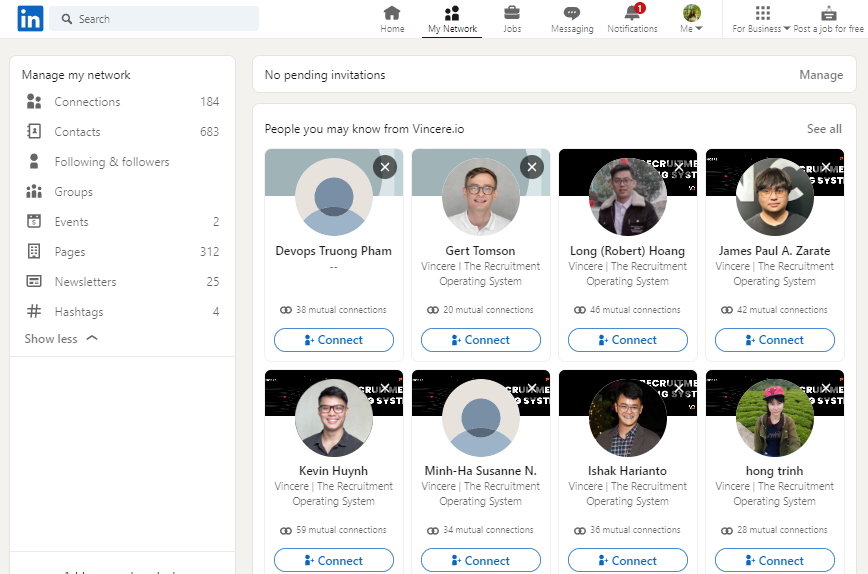This screenshot has width=868, height=574.
Task: Open Kevin Huynh's profile photo
Action: pos(334,418)
